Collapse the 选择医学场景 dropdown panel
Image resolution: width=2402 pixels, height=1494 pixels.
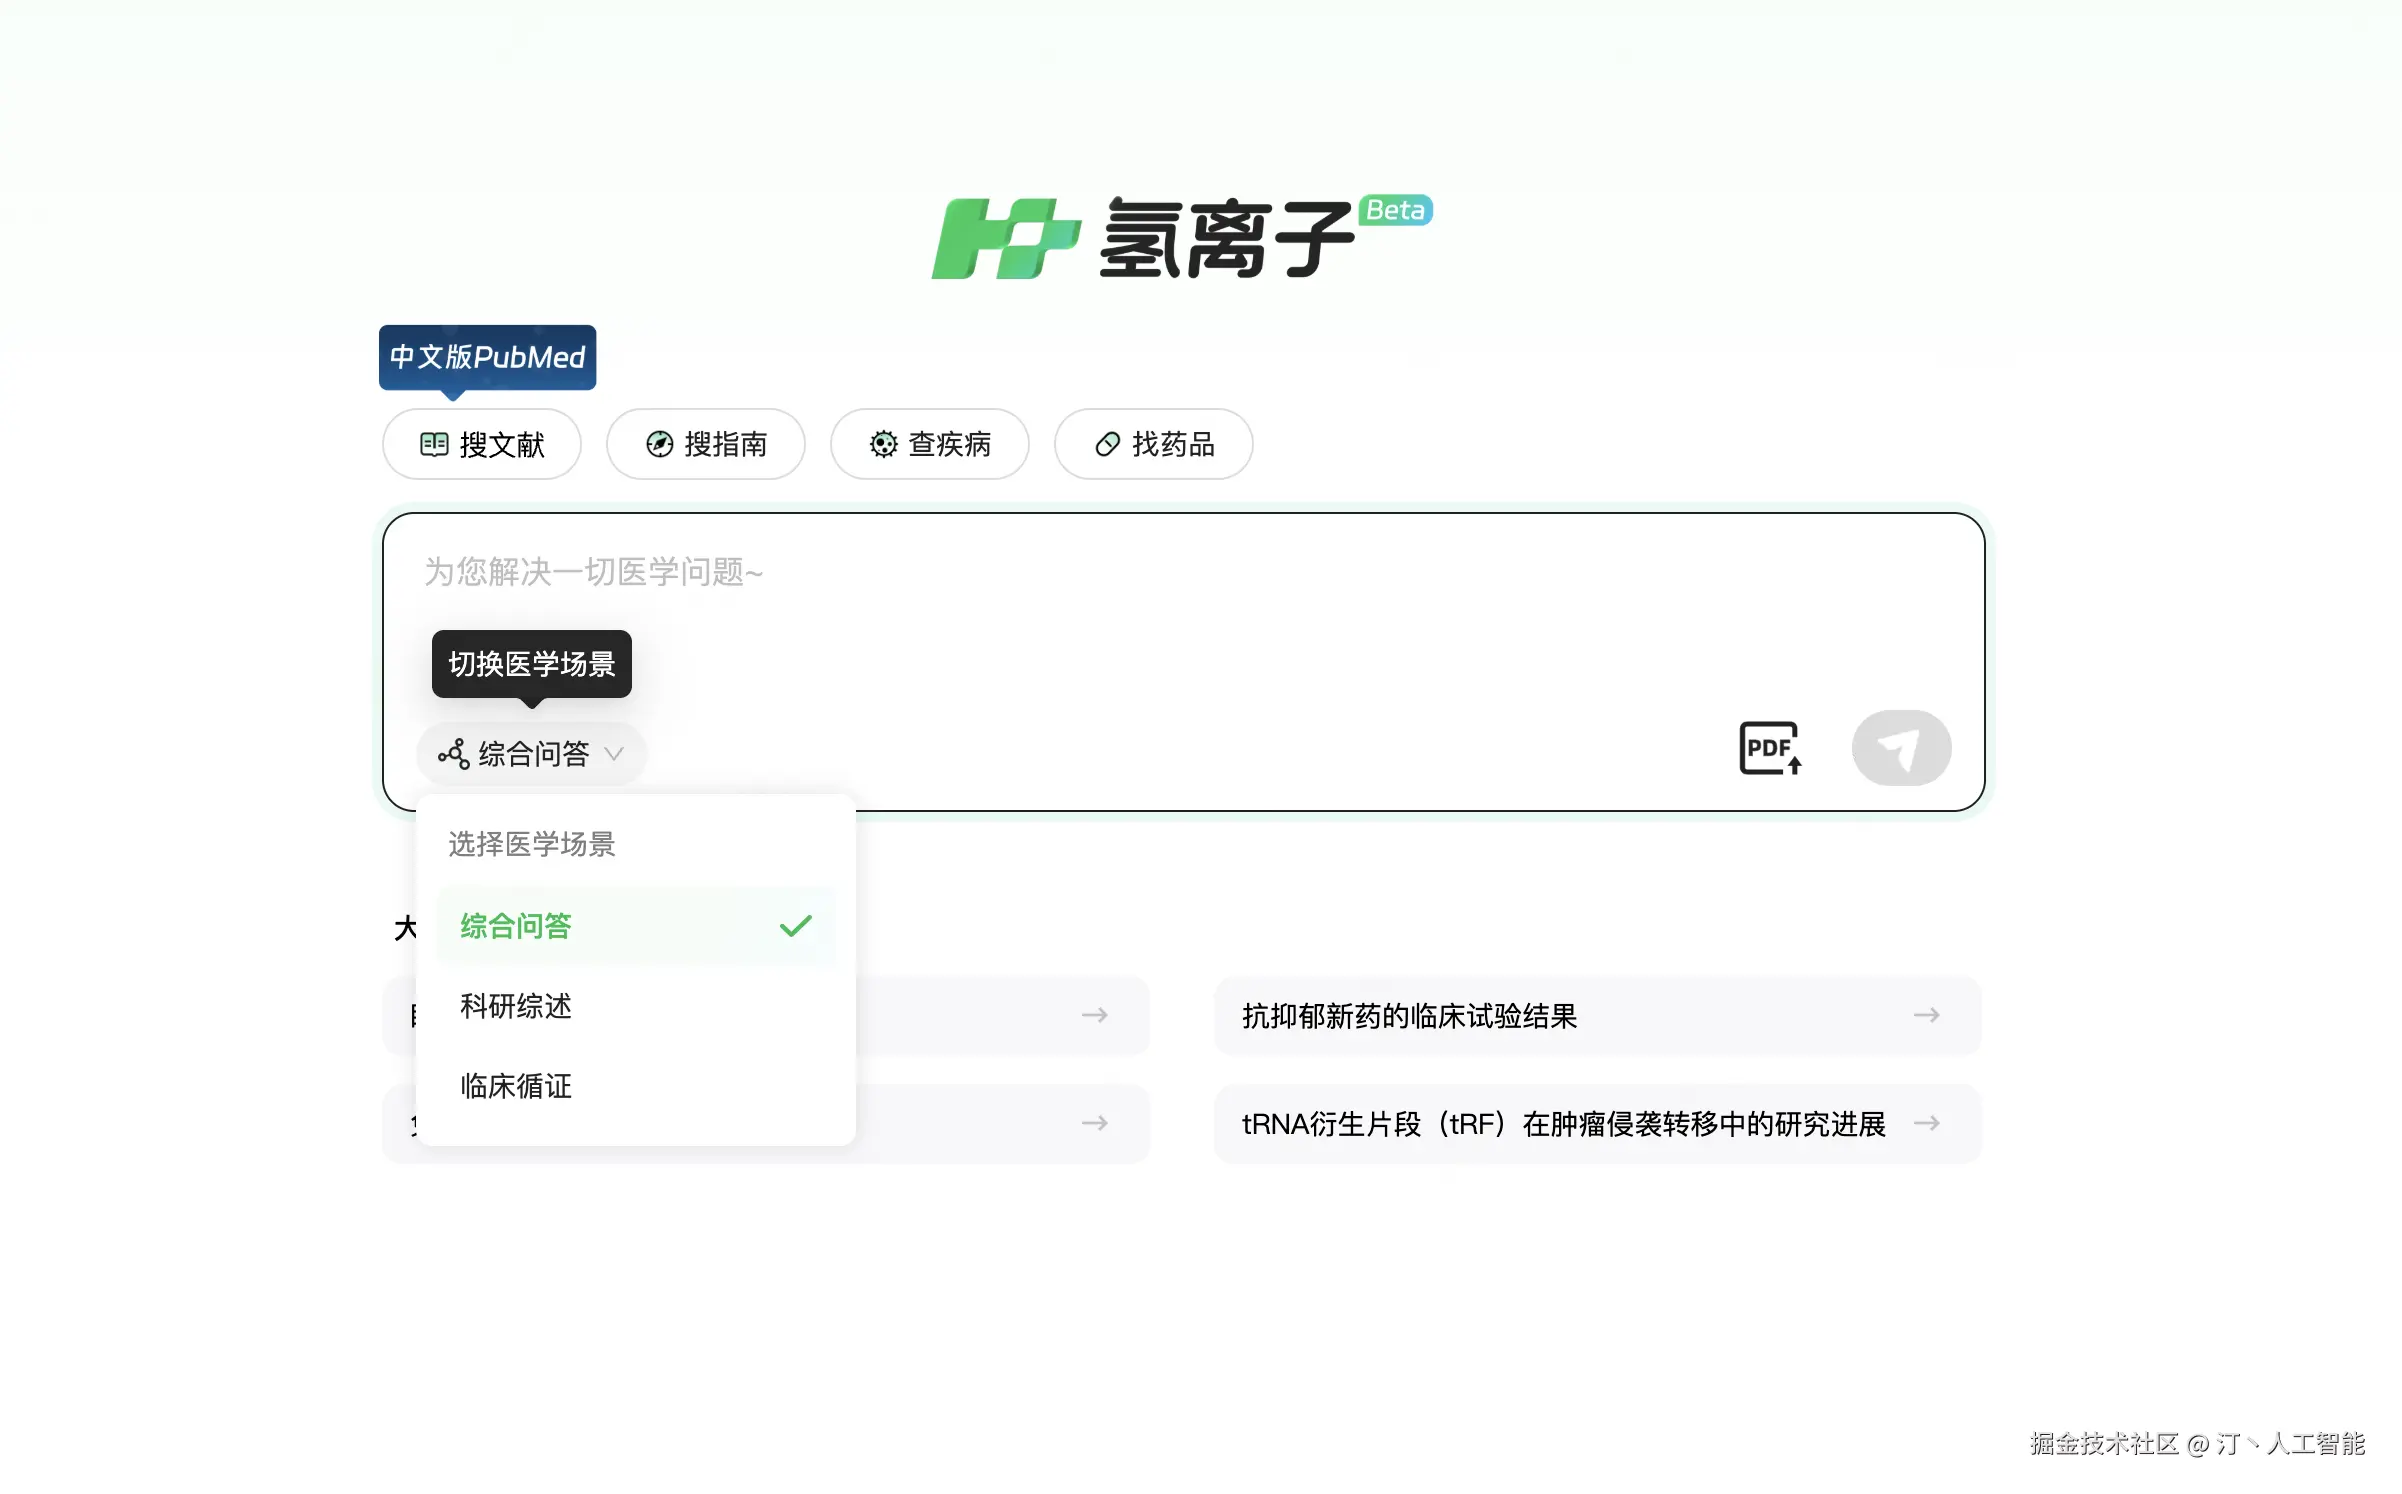coord(531,845)
